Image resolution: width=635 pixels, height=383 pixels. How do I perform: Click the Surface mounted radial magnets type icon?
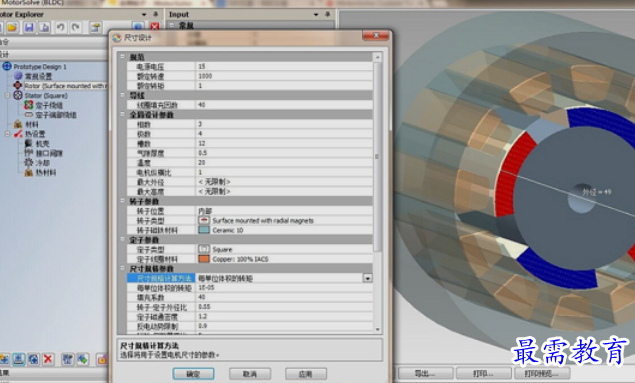(x=204, y=220)
